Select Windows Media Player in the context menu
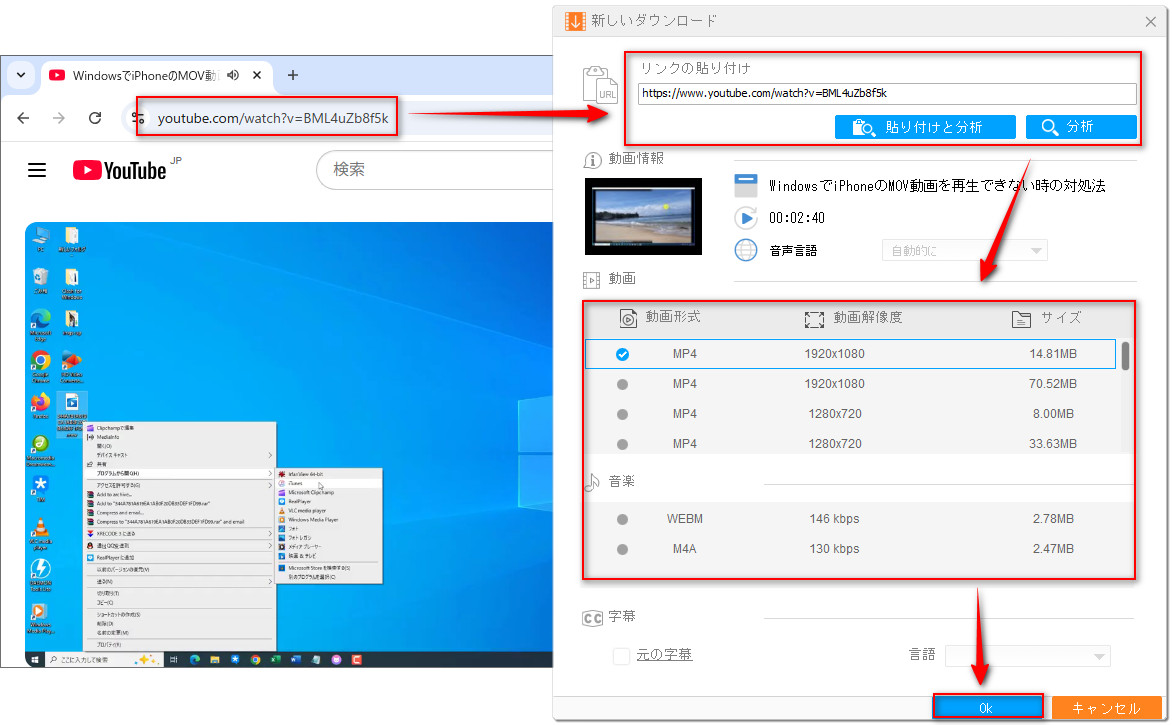1172x725 pixels. tap(313, 519)
